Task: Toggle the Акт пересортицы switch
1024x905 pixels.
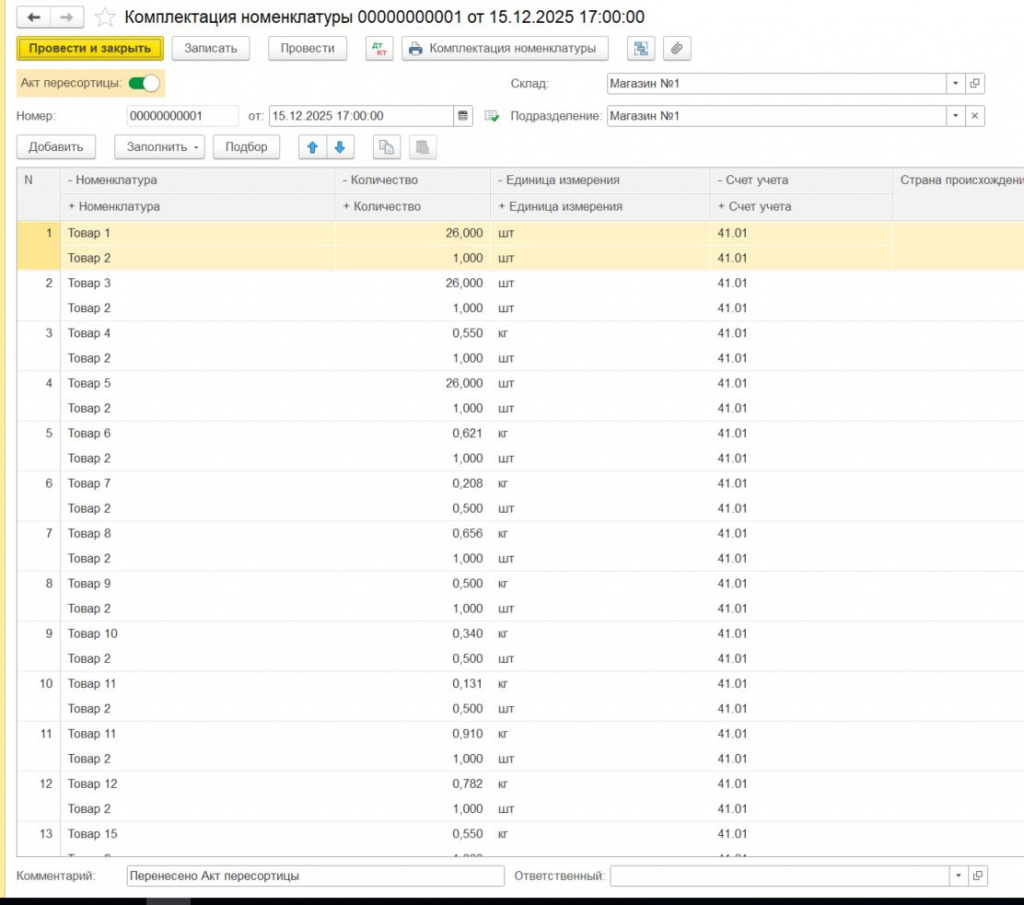Action: 144,83
